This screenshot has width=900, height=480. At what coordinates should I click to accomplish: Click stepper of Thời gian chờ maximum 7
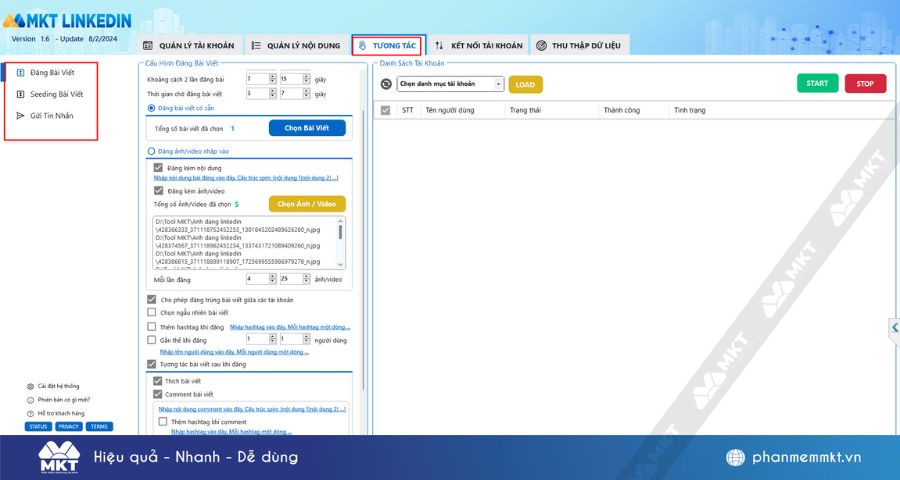[307, 94]
